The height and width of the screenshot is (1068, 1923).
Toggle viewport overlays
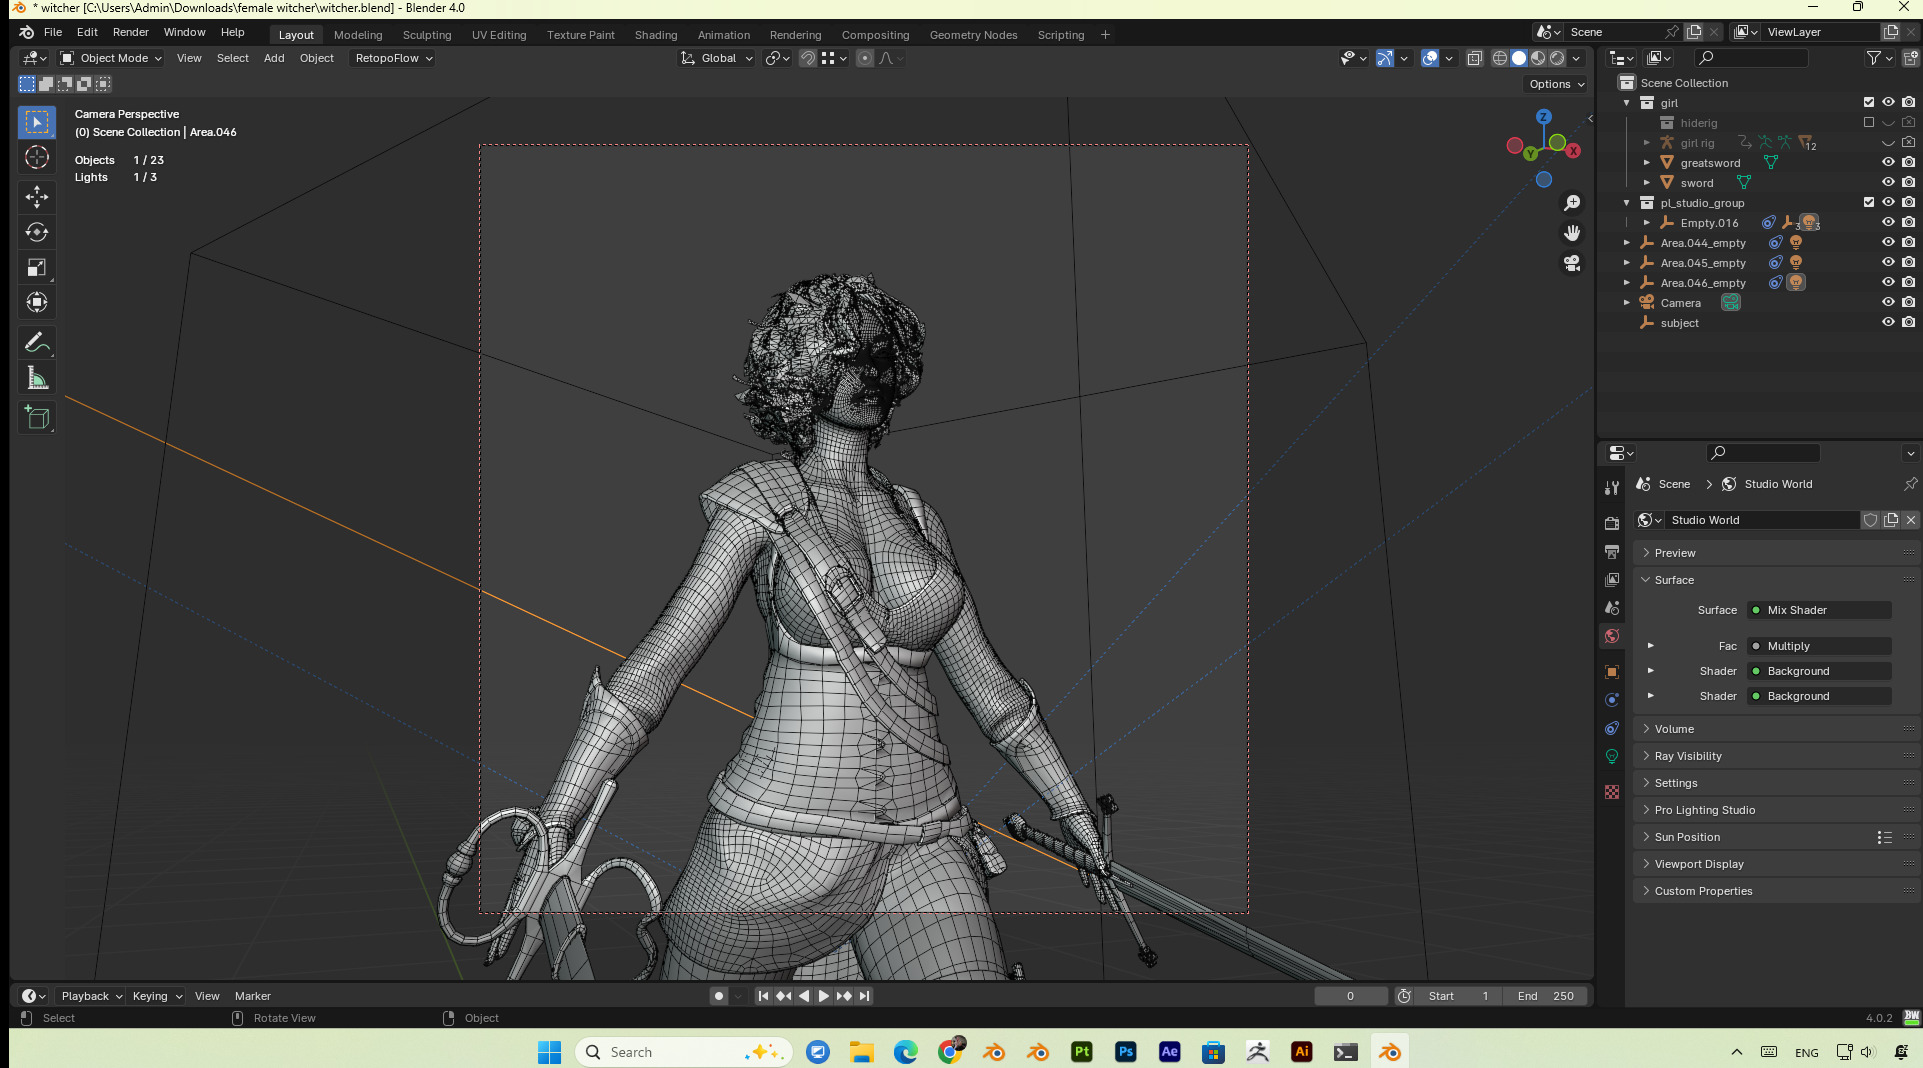point(1430,58)
